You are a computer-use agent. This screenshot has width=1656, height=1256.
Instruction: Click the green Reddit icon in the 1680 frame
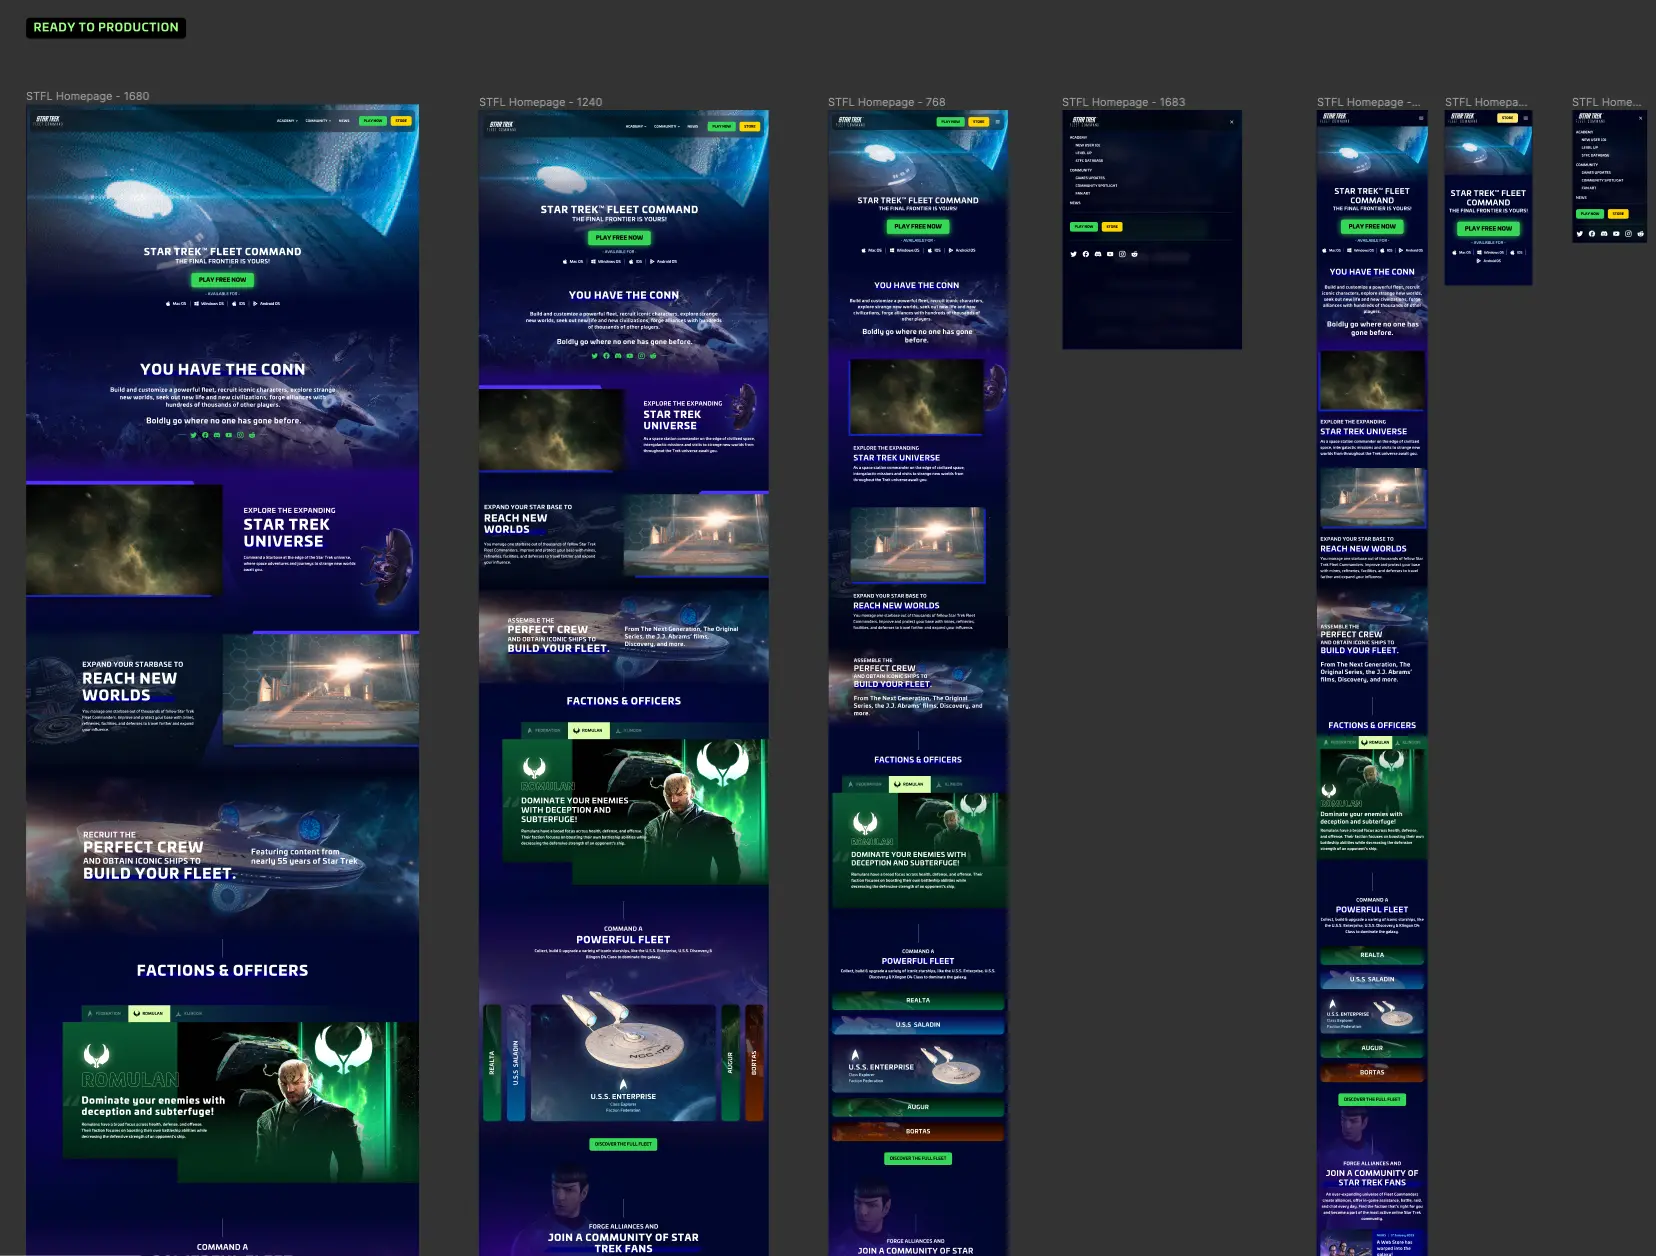click(x=252, y=435)
